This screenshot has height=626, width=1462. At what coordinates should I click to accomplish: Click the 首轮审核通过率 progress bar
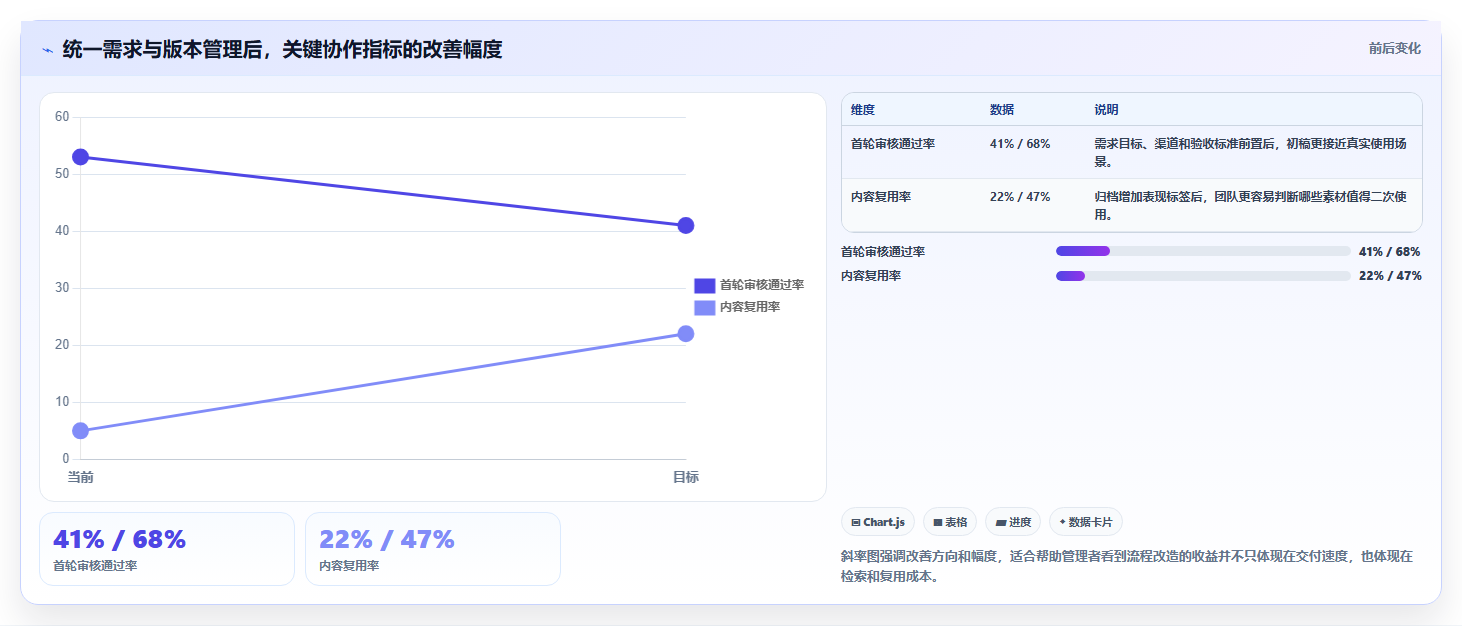1203,251
